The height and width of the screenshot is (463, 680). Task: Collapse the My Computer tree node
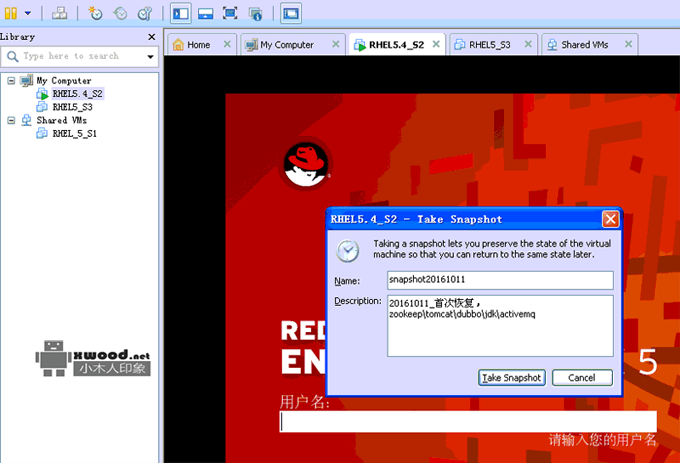(11, 81)
